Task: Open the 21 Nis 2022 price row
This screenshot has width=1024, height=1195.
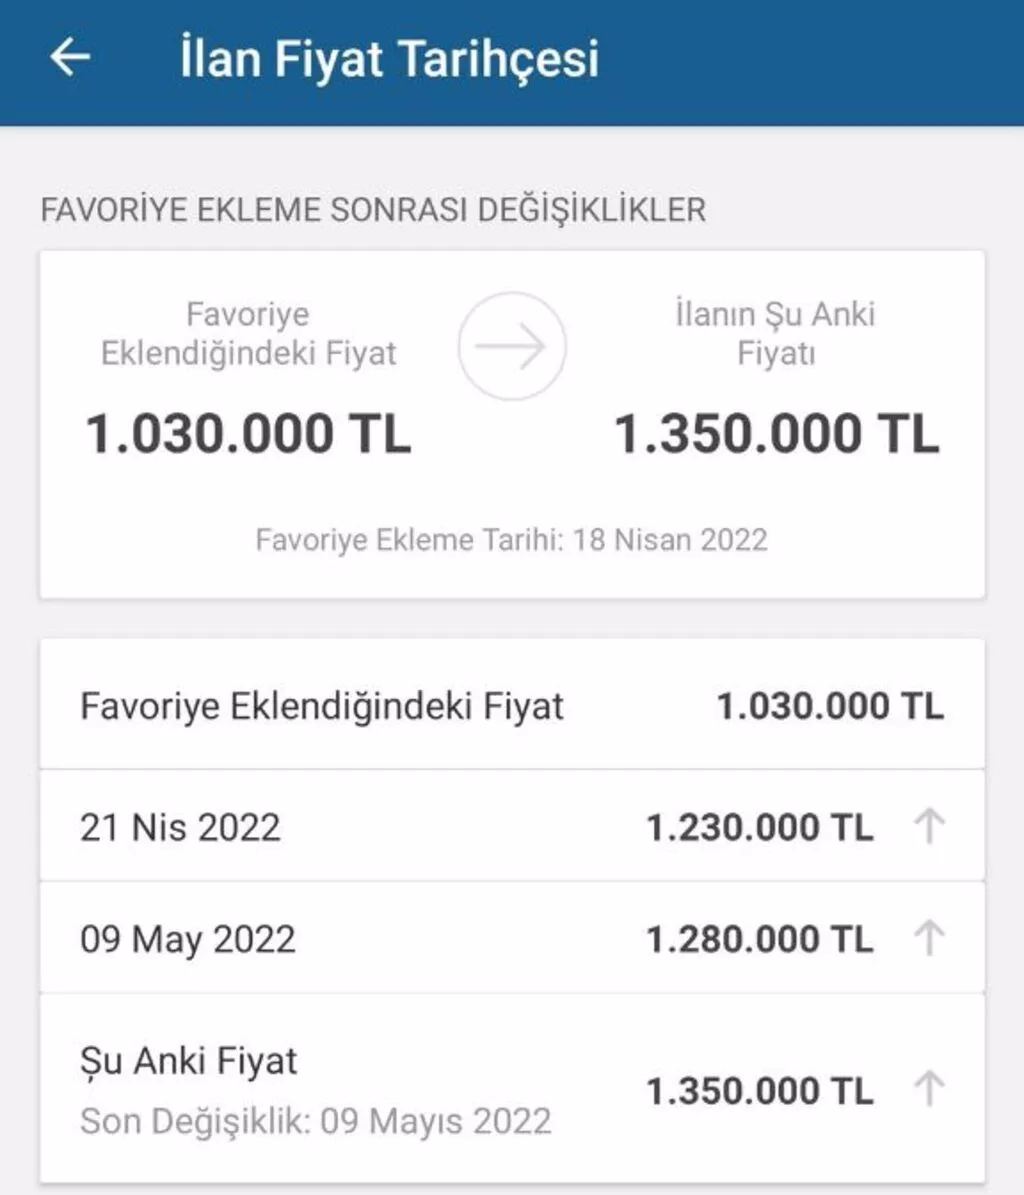Action: point(180,828)
